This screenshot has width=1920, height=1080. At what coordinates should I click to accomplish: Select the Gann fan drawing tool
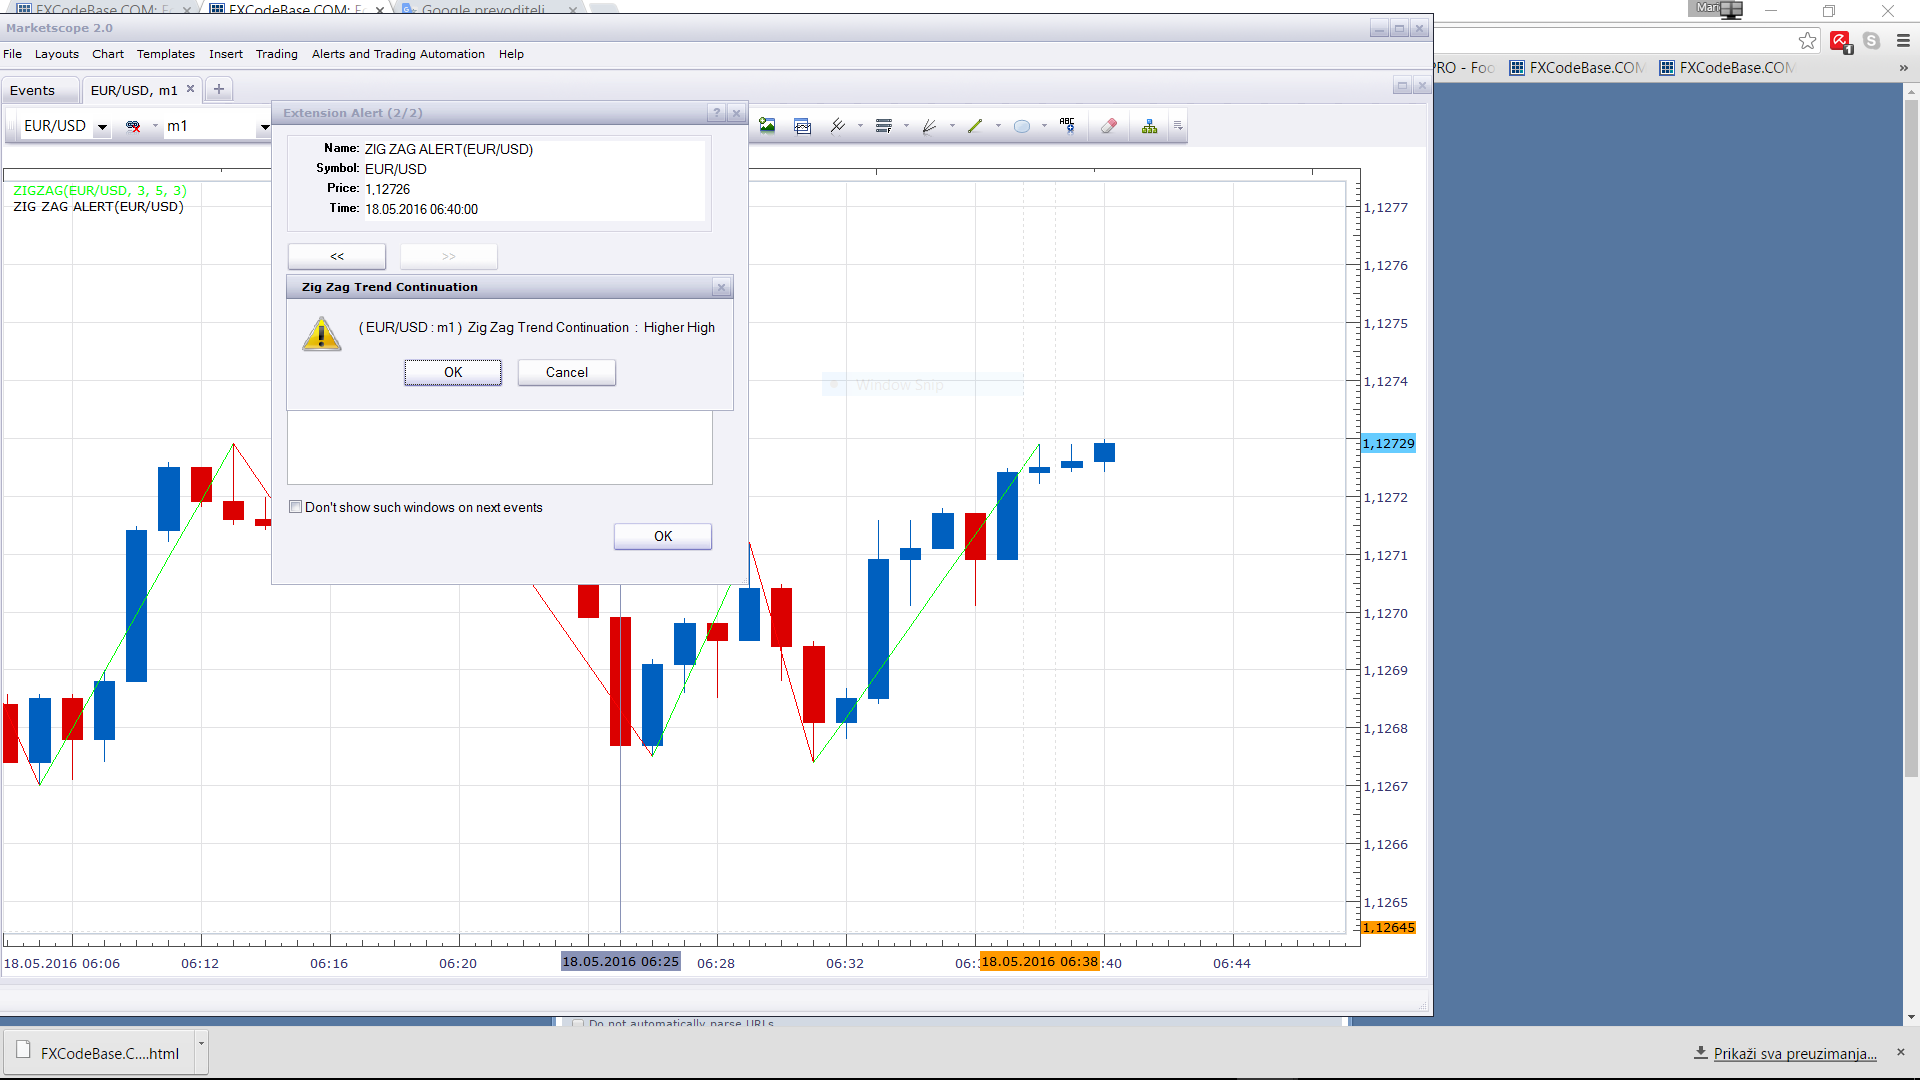[929, 126]
